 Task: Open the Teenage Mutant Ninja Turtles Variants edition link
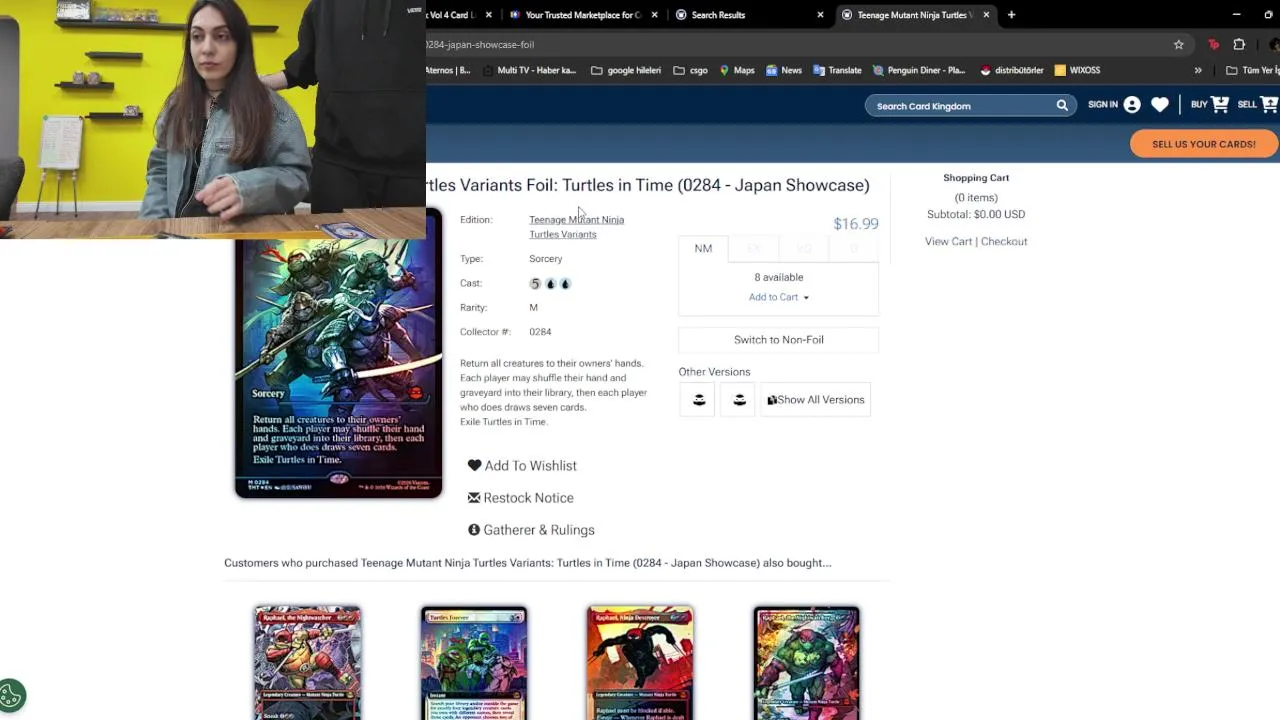576,227
